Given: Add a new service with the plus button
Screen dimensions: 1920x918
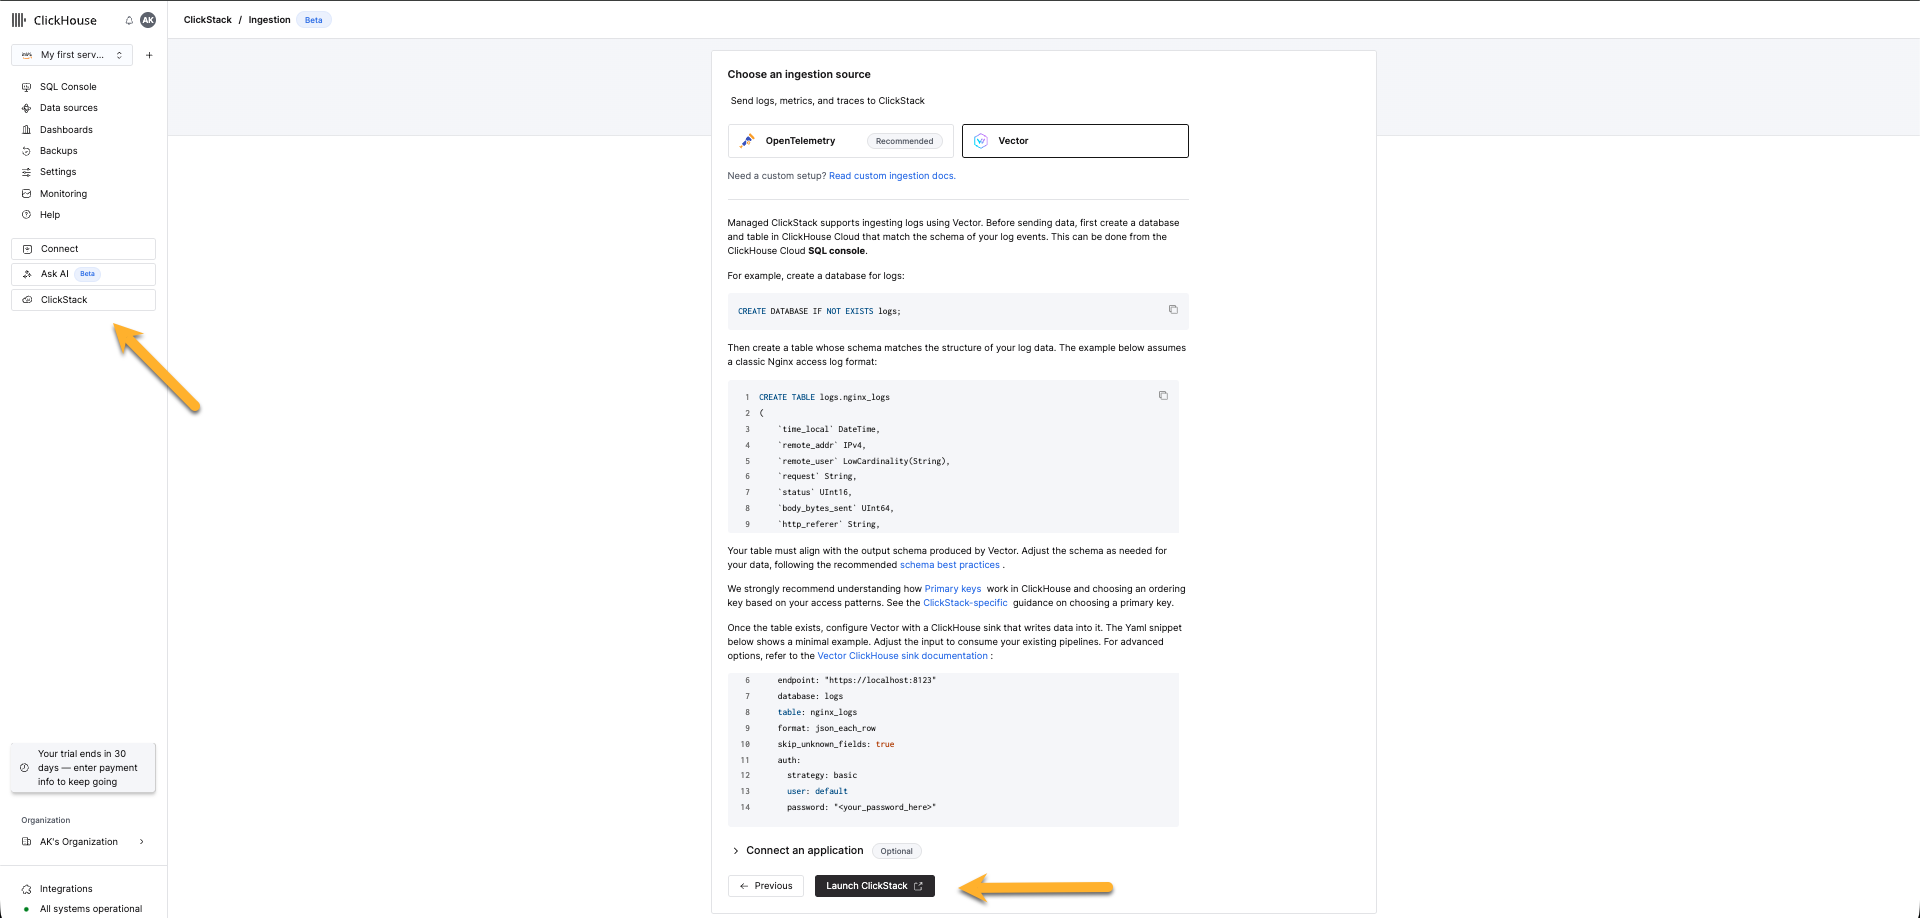Looking at the screenshot, I should click(x=149, y=55).
